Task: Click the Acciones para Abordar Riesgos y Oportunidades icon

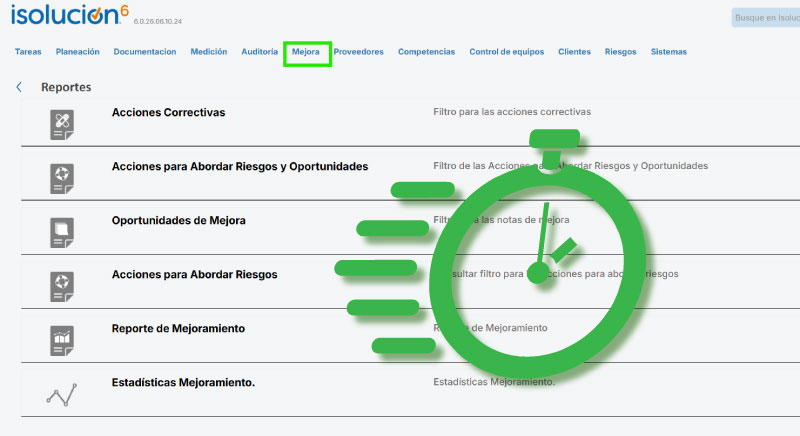Action: (x=62, y=178)
